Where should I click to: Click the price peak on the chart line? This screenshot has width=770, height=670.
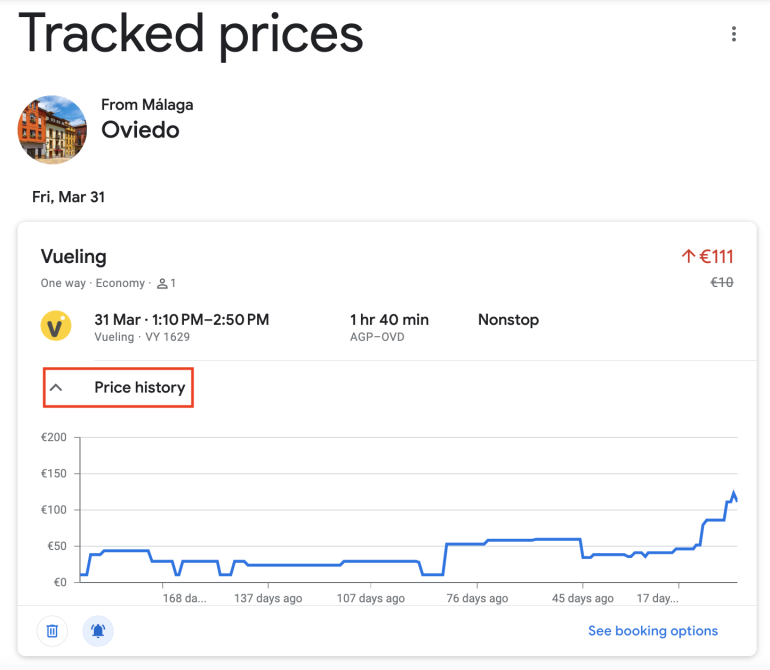pyautogui.click(x=733, y=493)
